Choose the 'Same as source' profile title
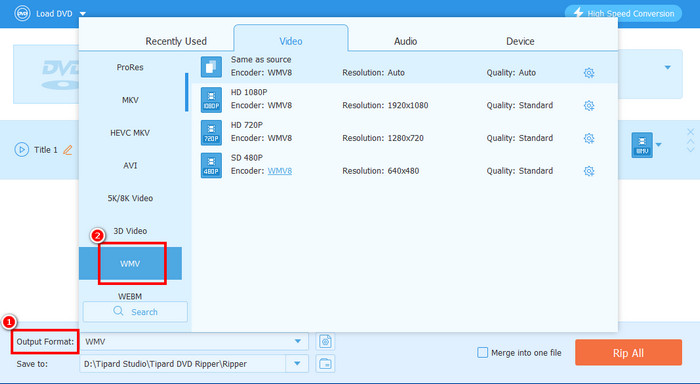Screen dimensions: 700x384 [x=261, y=59]
